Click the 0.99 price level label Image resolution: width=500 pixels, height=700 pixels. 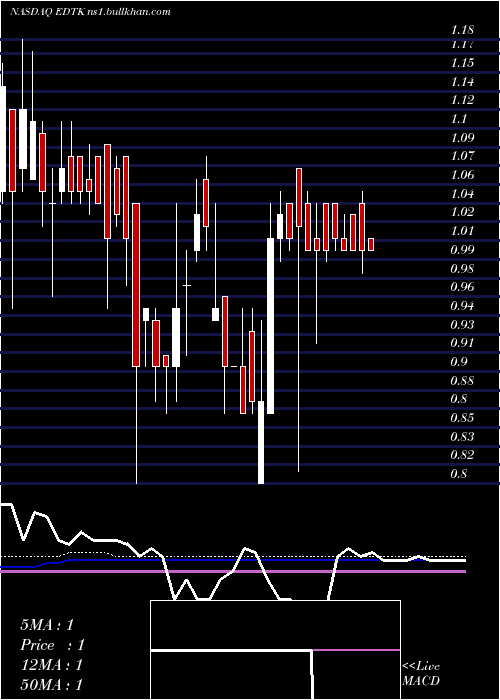[x=462, y=250]
